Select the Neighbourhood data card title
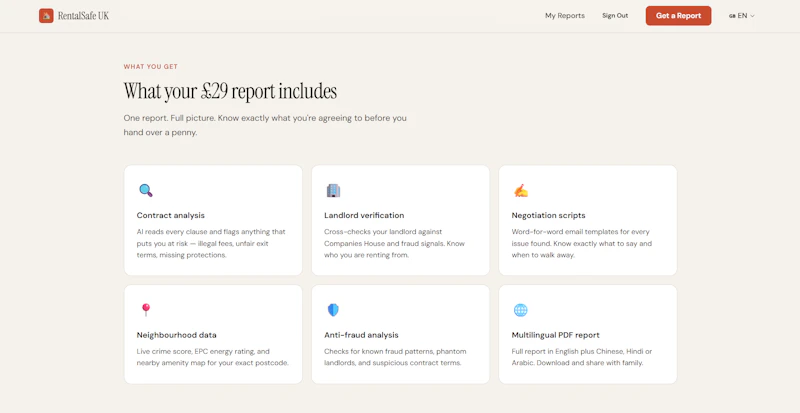The image size is (800, 413). point(177,335)
